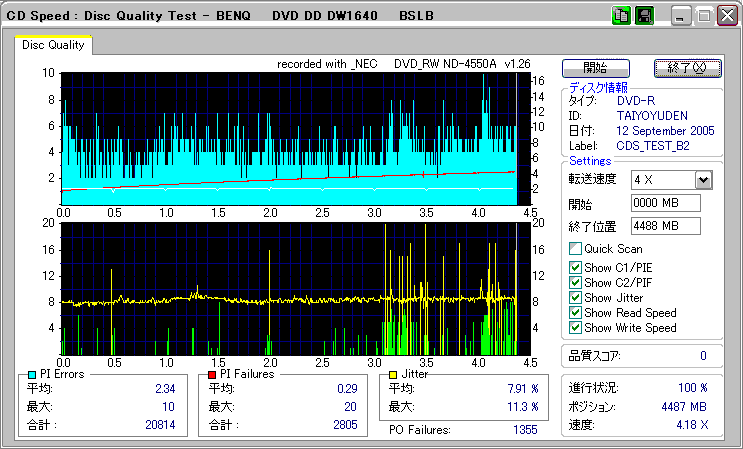Click inside the upper PI Errors graph

tap(288, 138)
